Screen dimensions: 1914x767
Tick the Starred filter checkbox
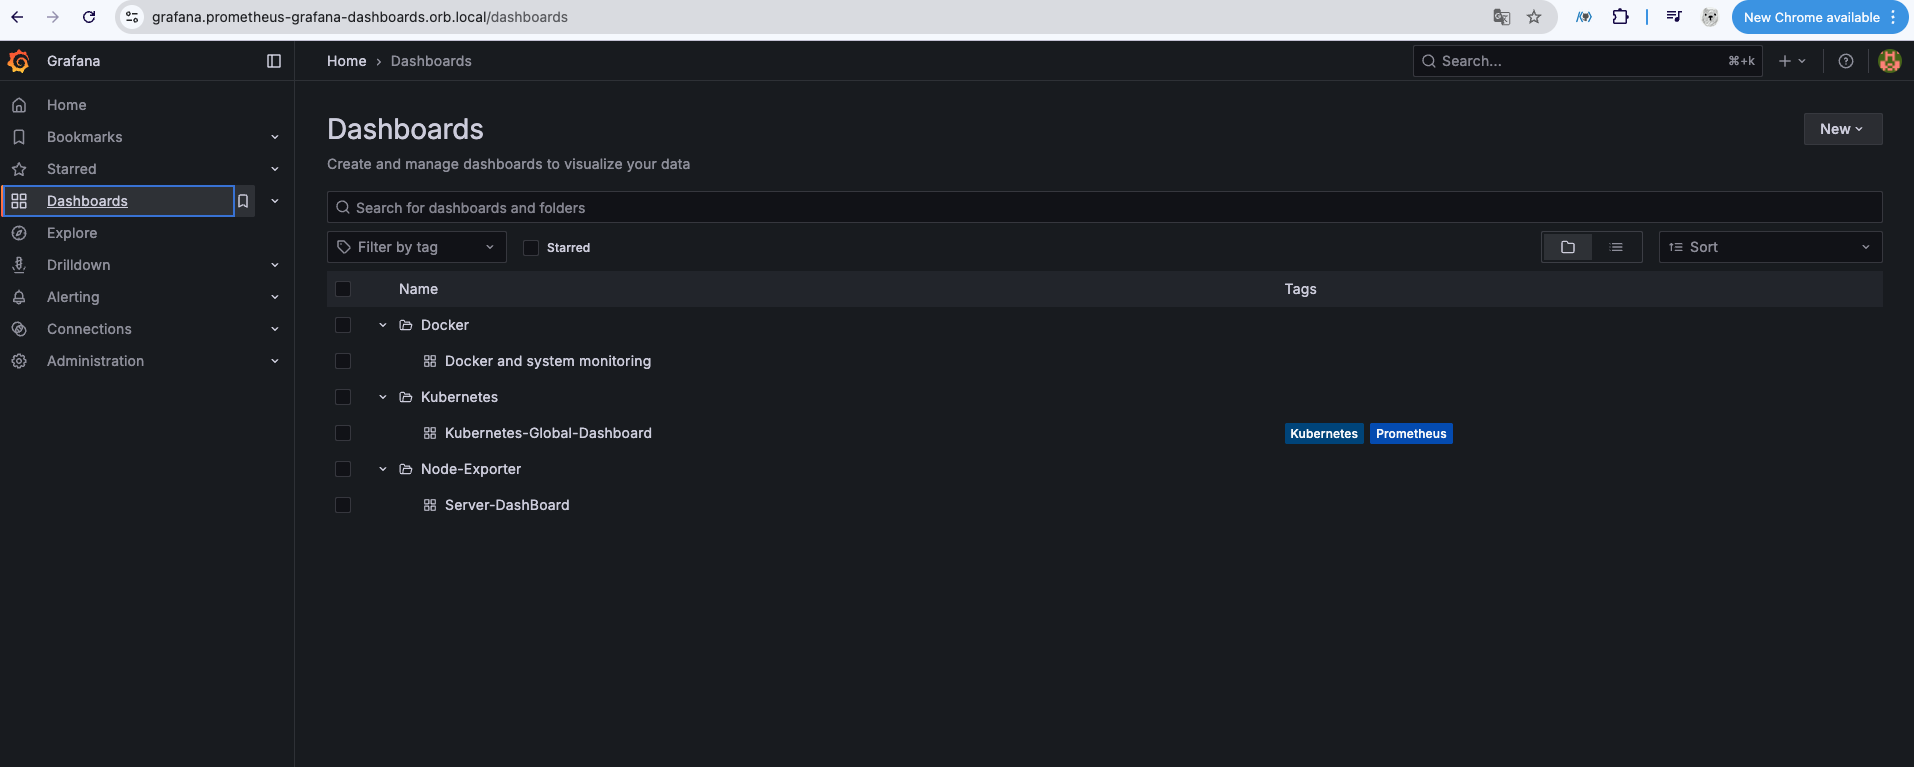tap(531, 248)
